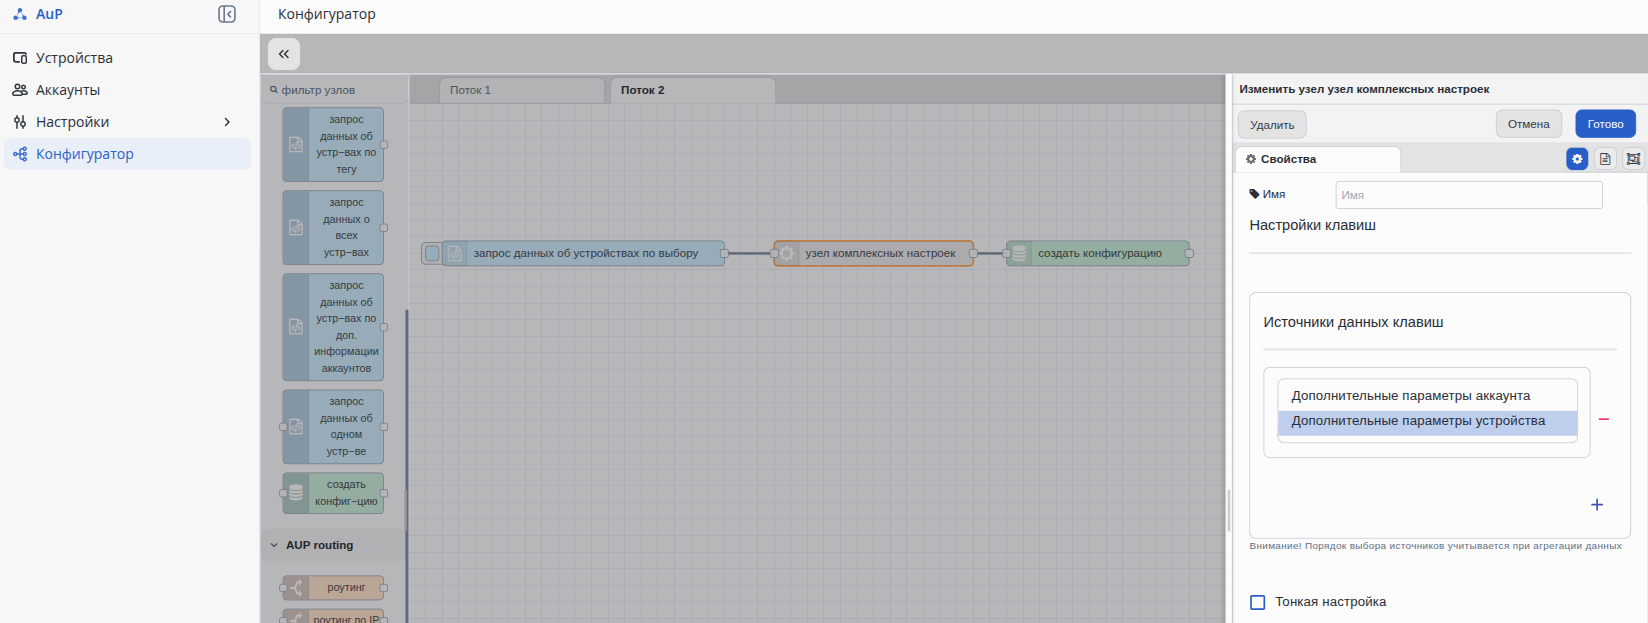This screenshot has width=1648, height=623.
Task: Select Конфигуратор in the sidebar
Action: 129,154
